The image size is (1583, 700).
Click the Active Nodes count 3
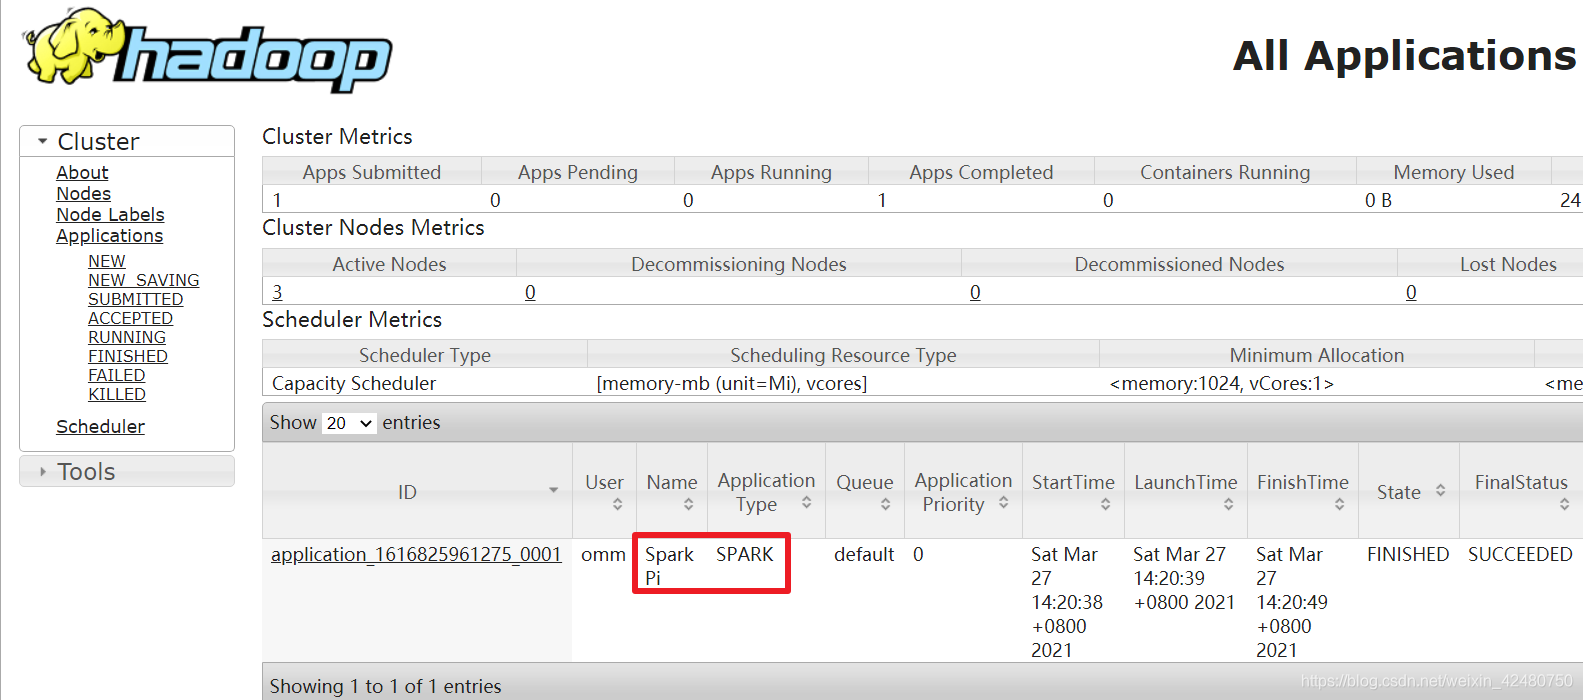point(277,292)
